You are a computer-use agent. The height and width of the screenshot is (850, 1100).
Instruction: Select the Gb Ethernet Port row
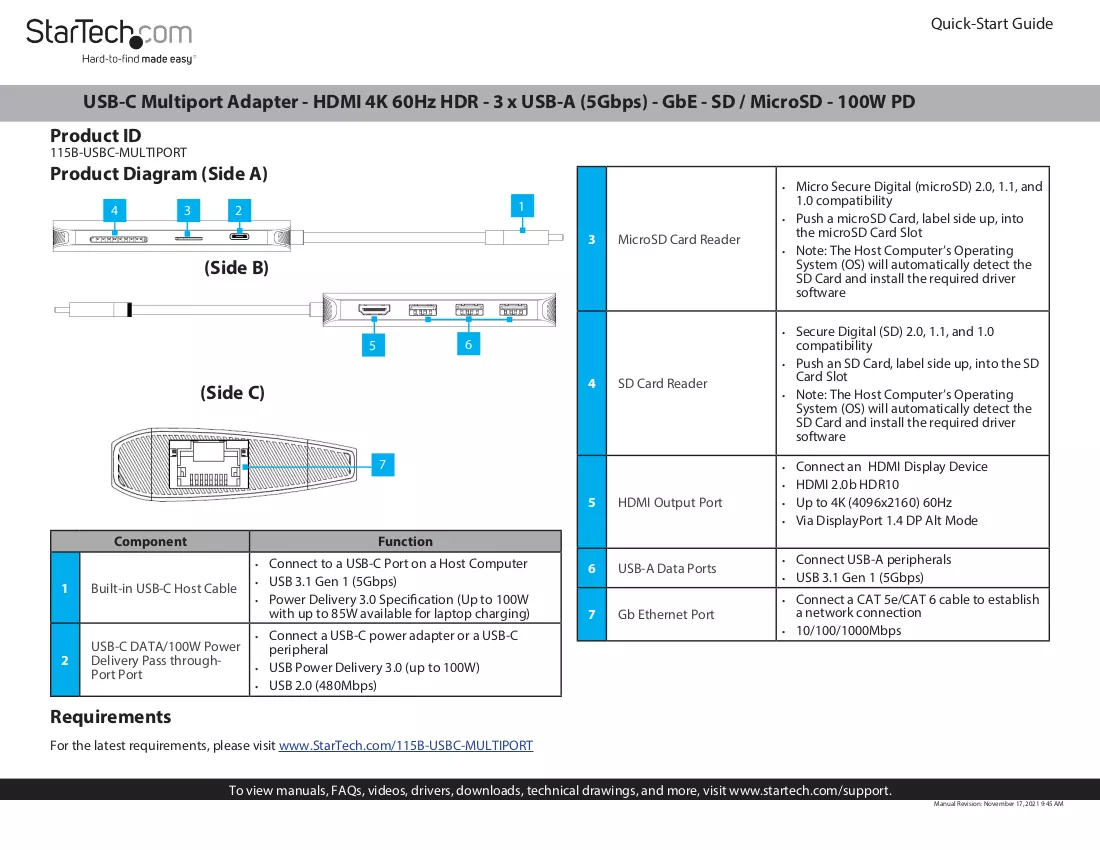point(813,614)
